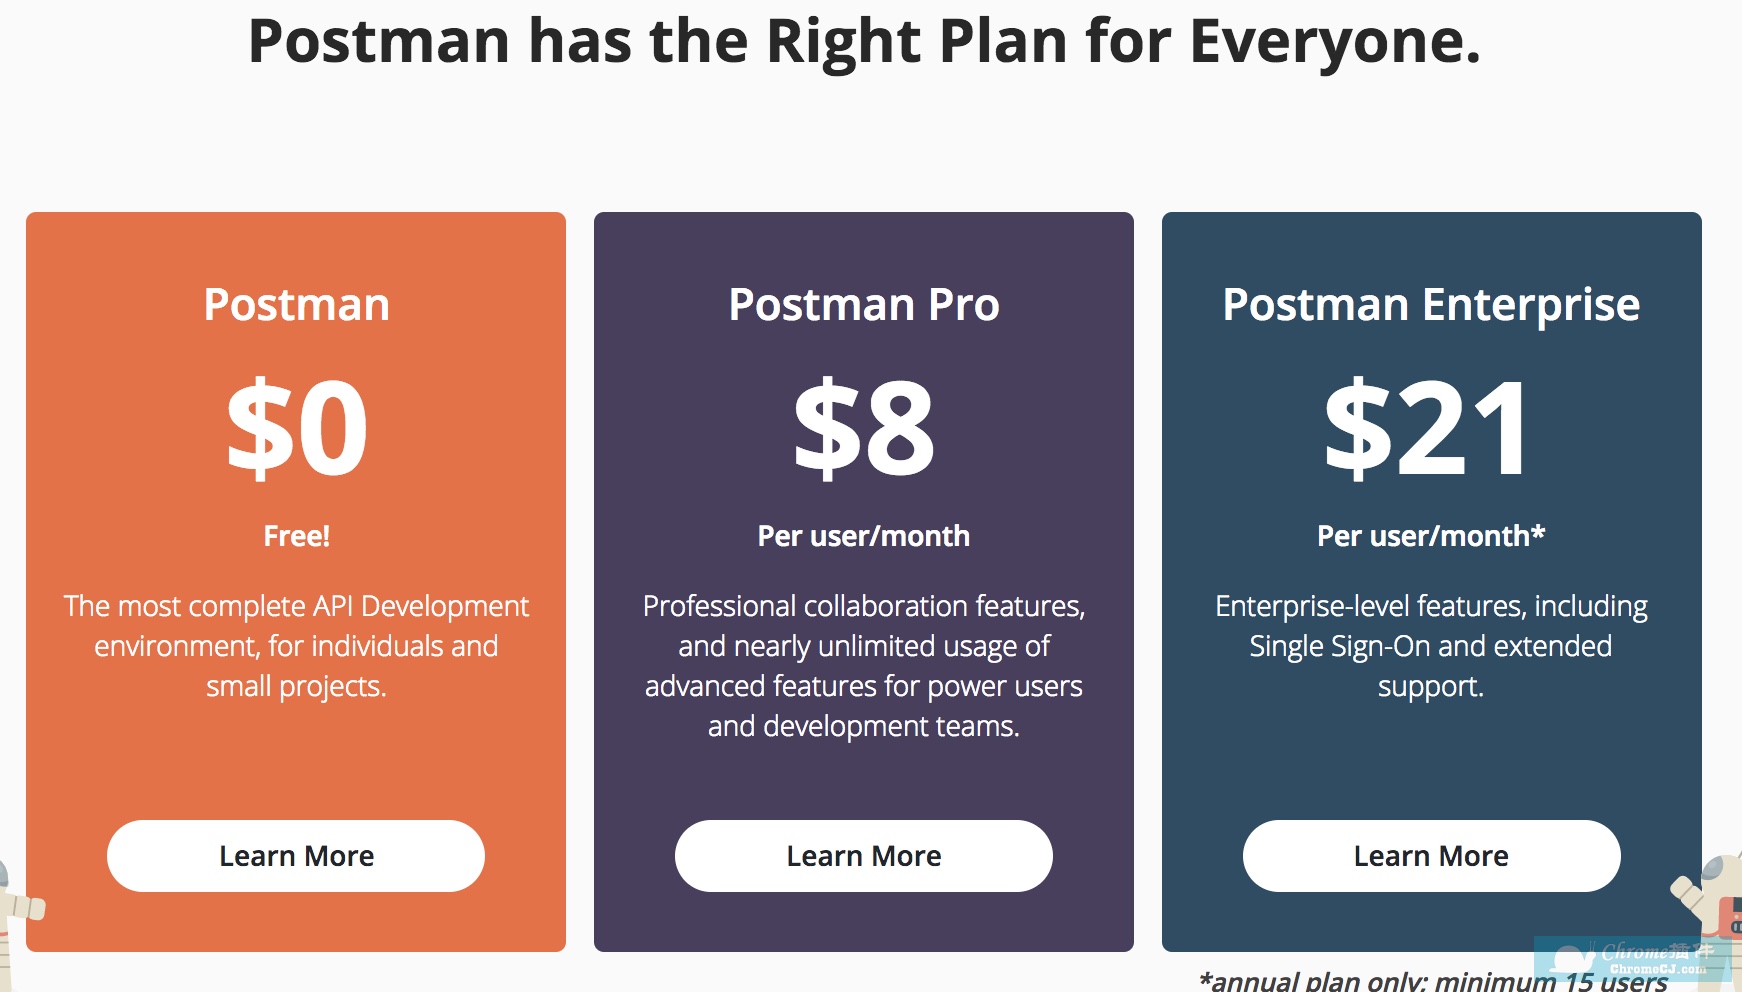Click the Postman plan title
This screenshot has width=1742, height=992.
[x=296, y=304]
